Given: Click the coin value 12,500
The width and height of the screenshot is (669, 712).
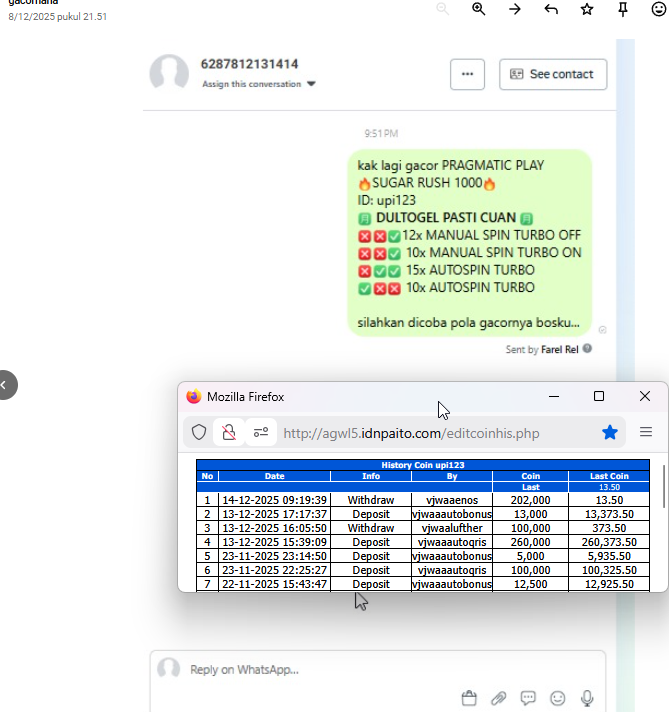Looking at the screenshot, I should coord(530,584).
